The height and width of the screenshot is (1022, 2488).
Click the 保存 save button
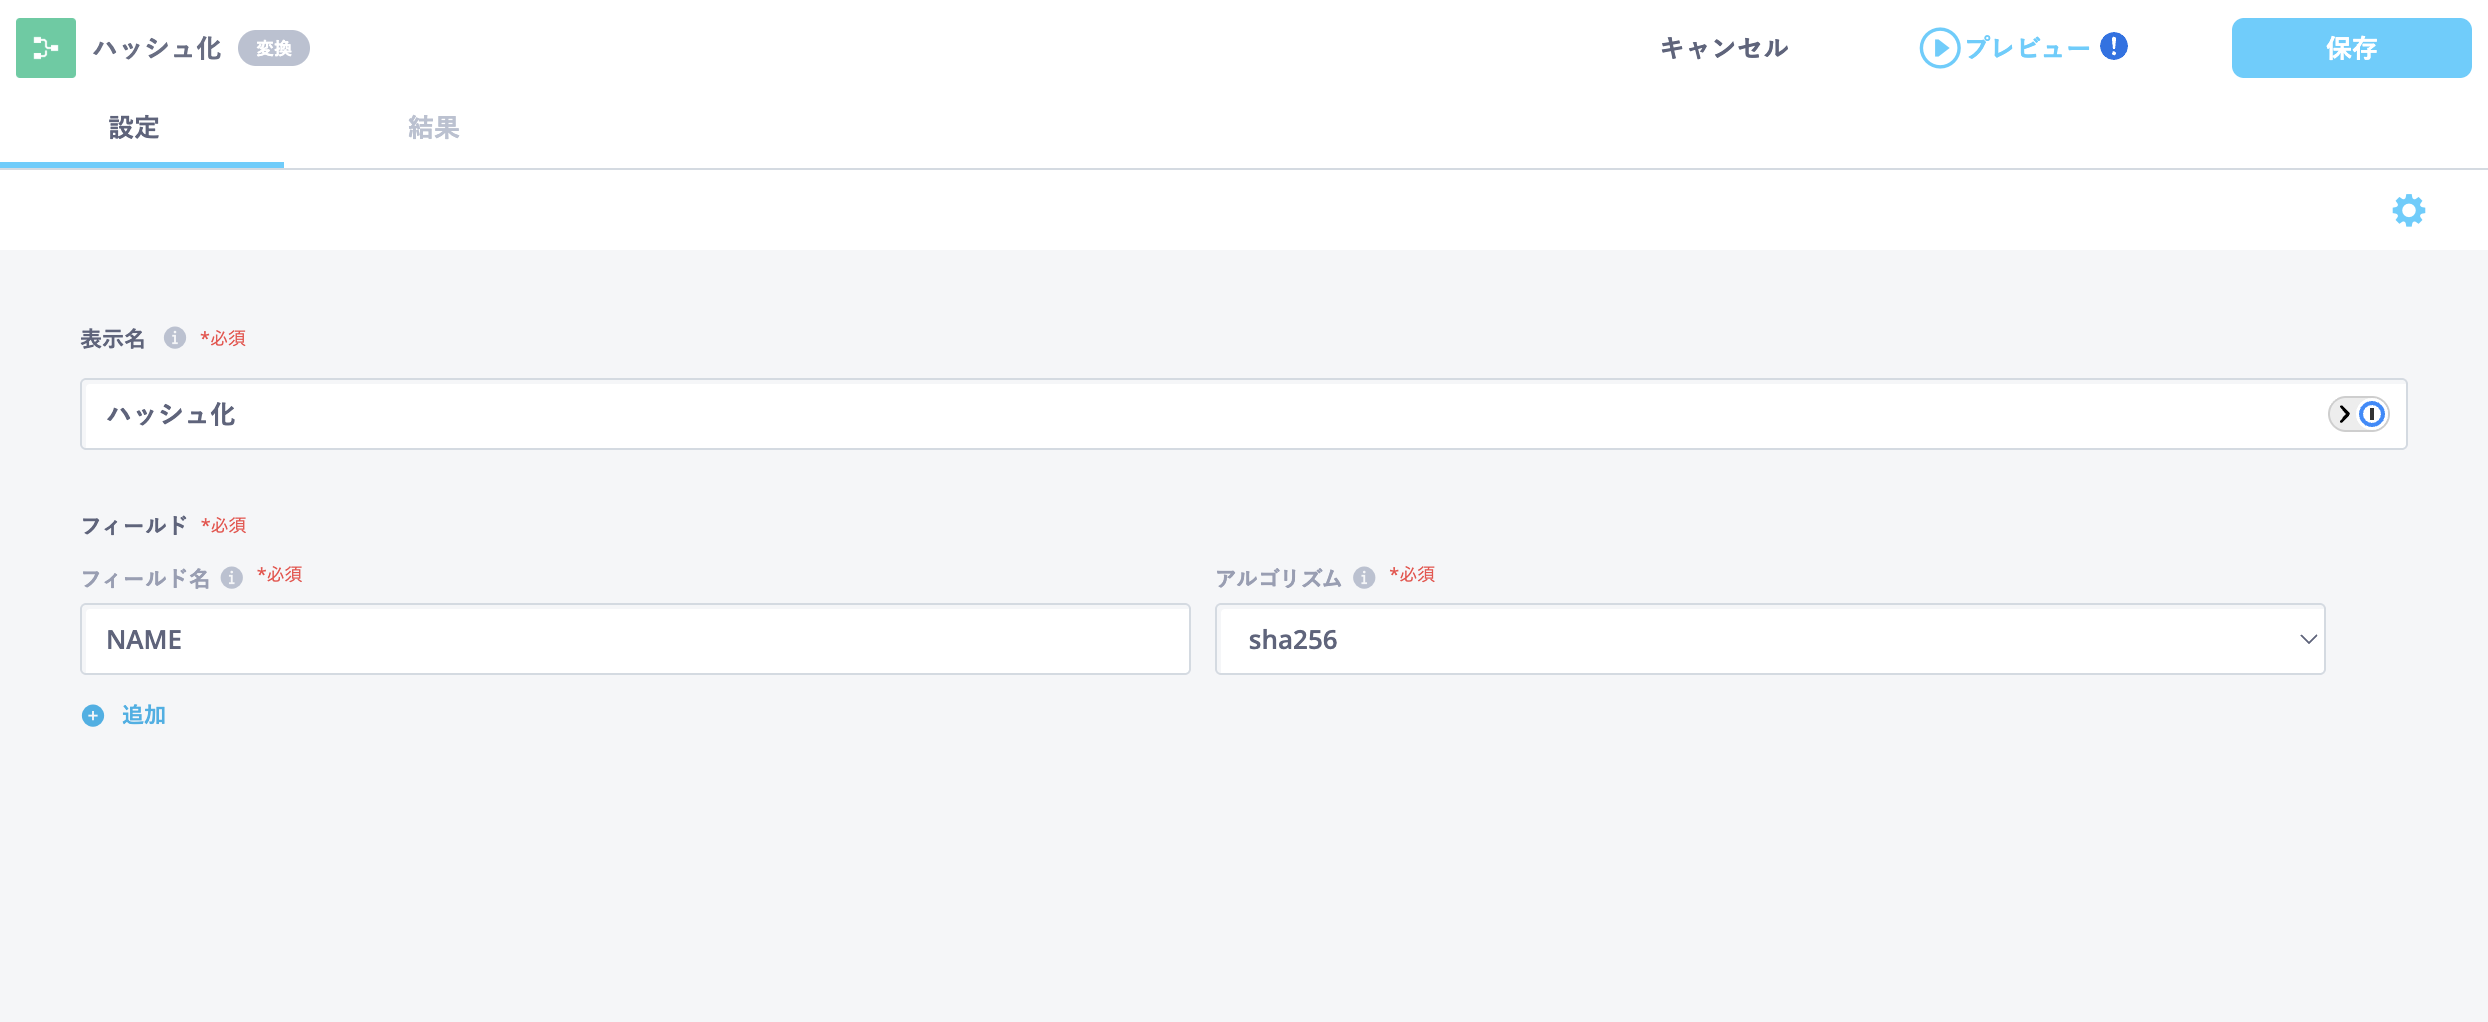click(2350, 48)
